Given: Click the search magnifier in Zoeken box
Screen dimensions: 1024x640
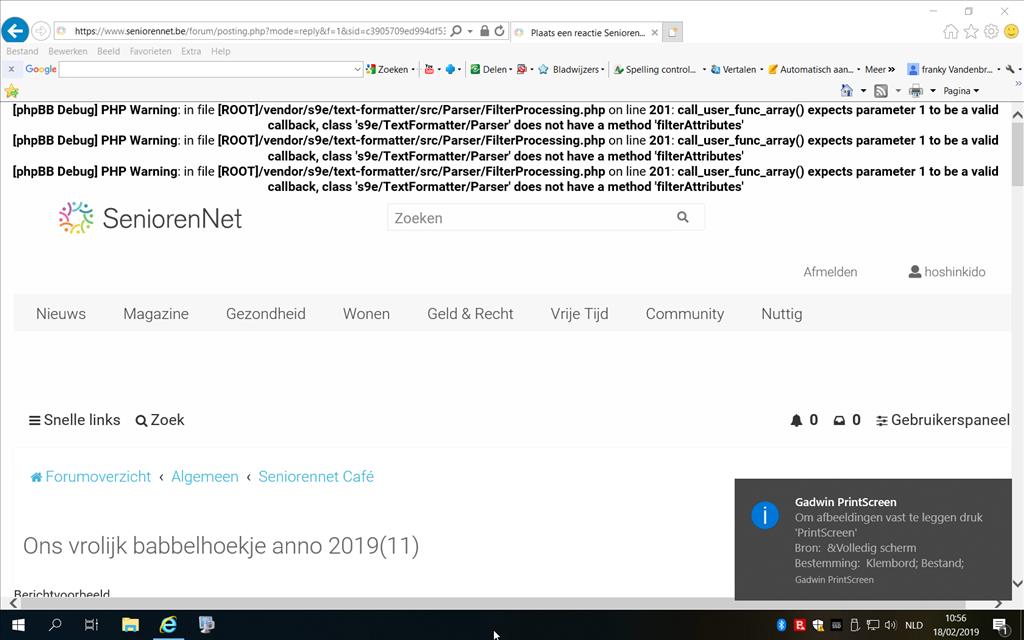Looking at the screenshot, I should click(683, 217).
